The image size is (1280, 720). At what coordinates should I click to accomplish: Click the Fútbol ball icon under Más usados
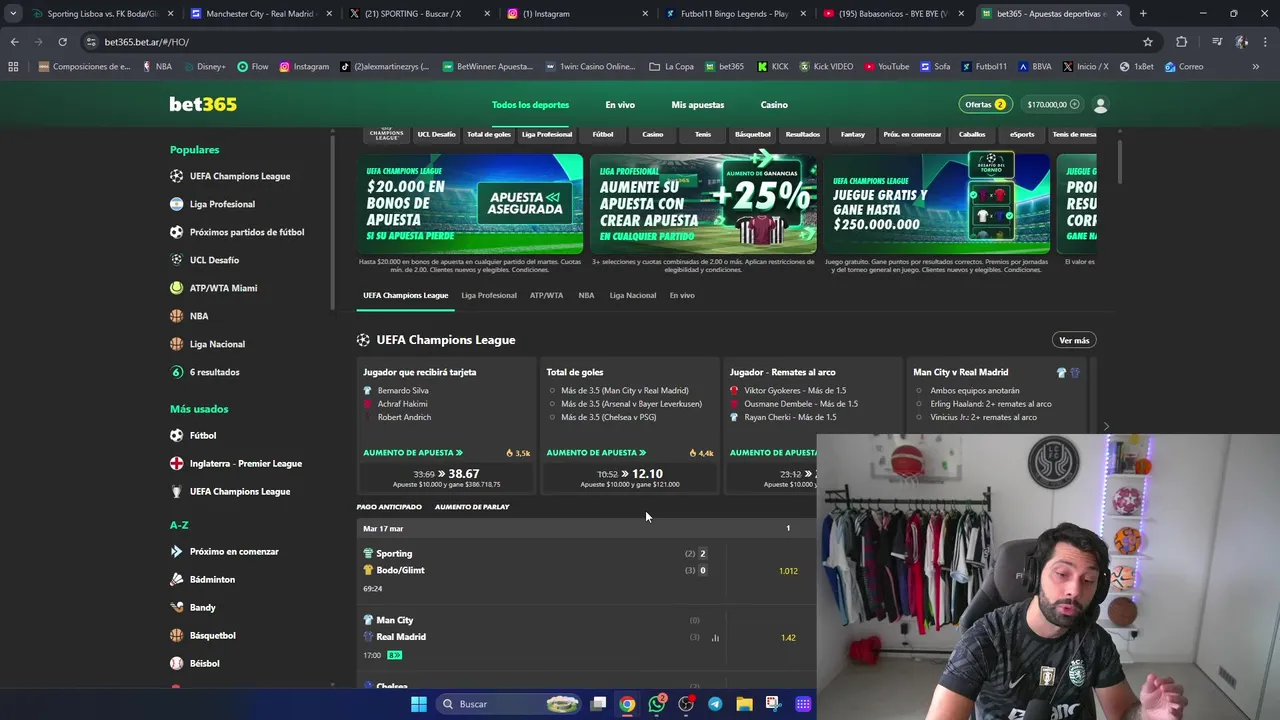177,435
